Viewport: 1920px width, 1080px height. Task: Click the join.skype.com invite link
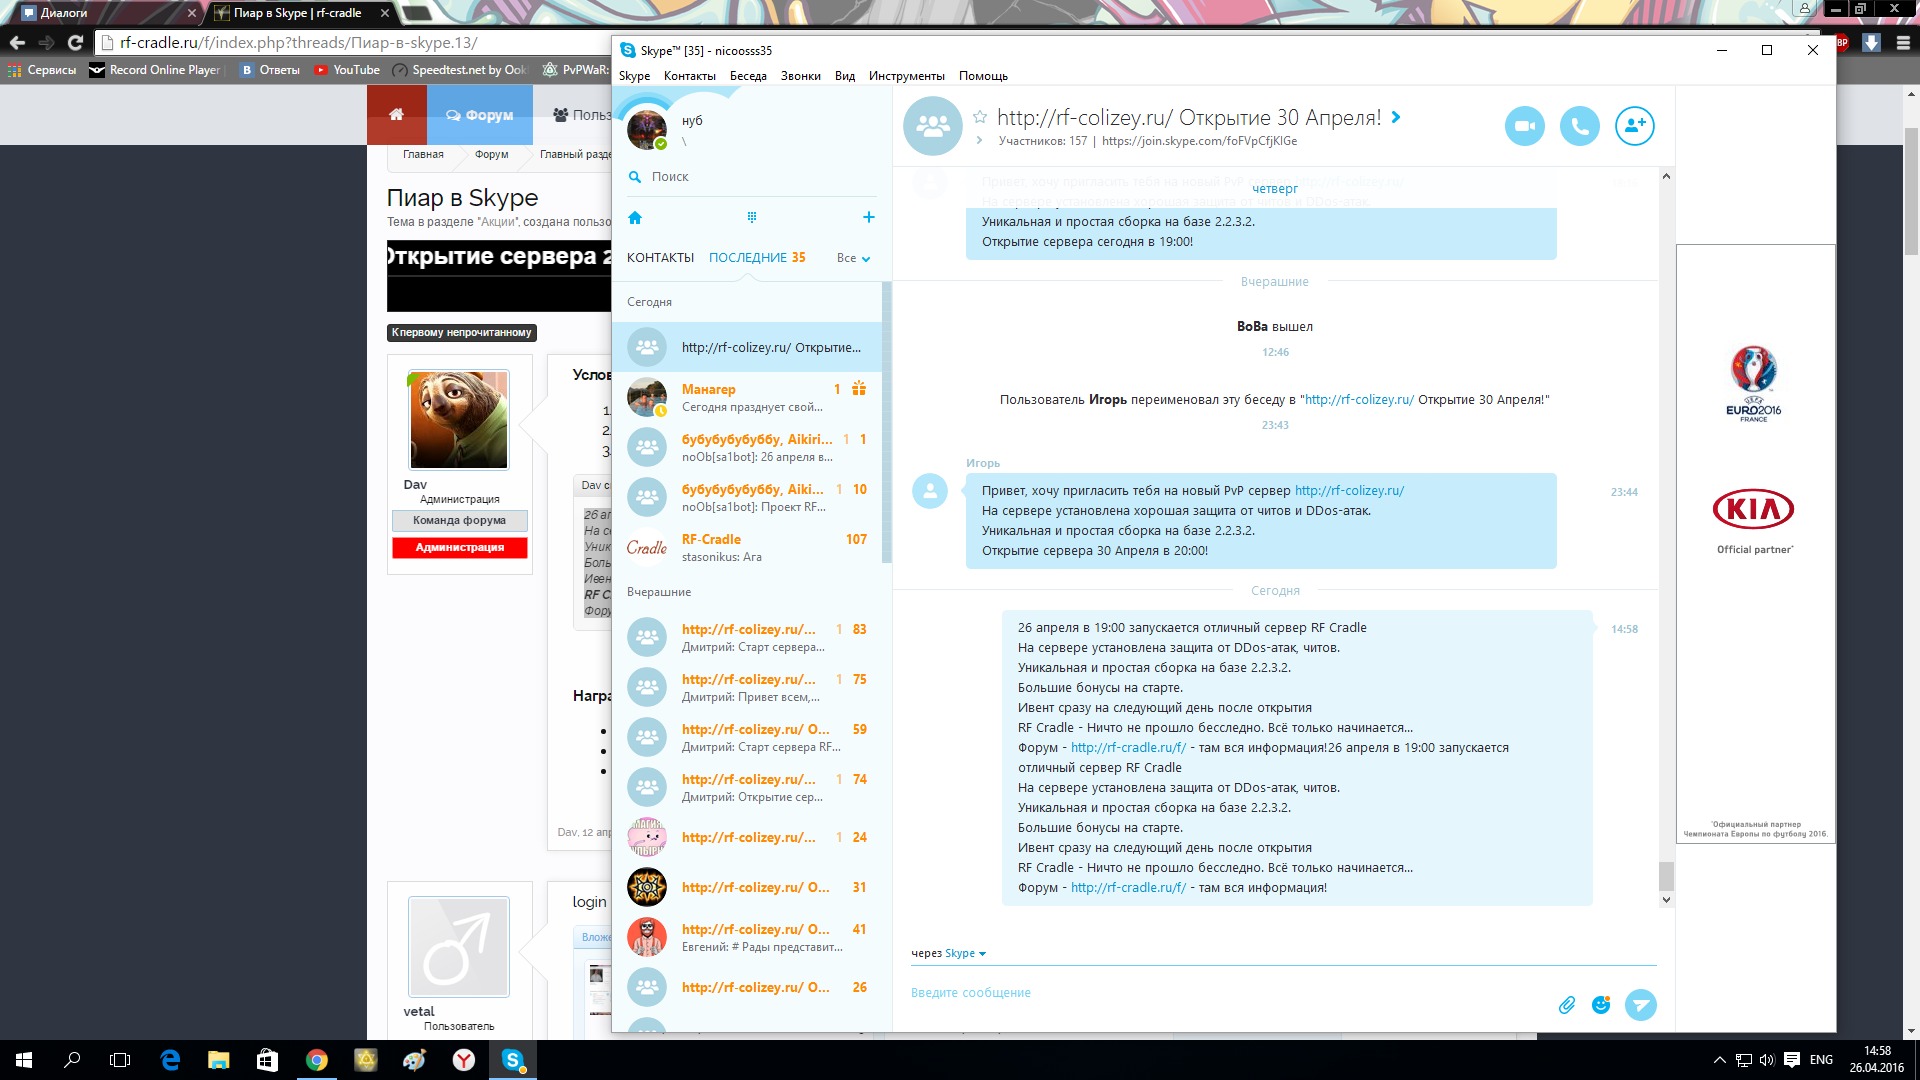point(1199,141)
